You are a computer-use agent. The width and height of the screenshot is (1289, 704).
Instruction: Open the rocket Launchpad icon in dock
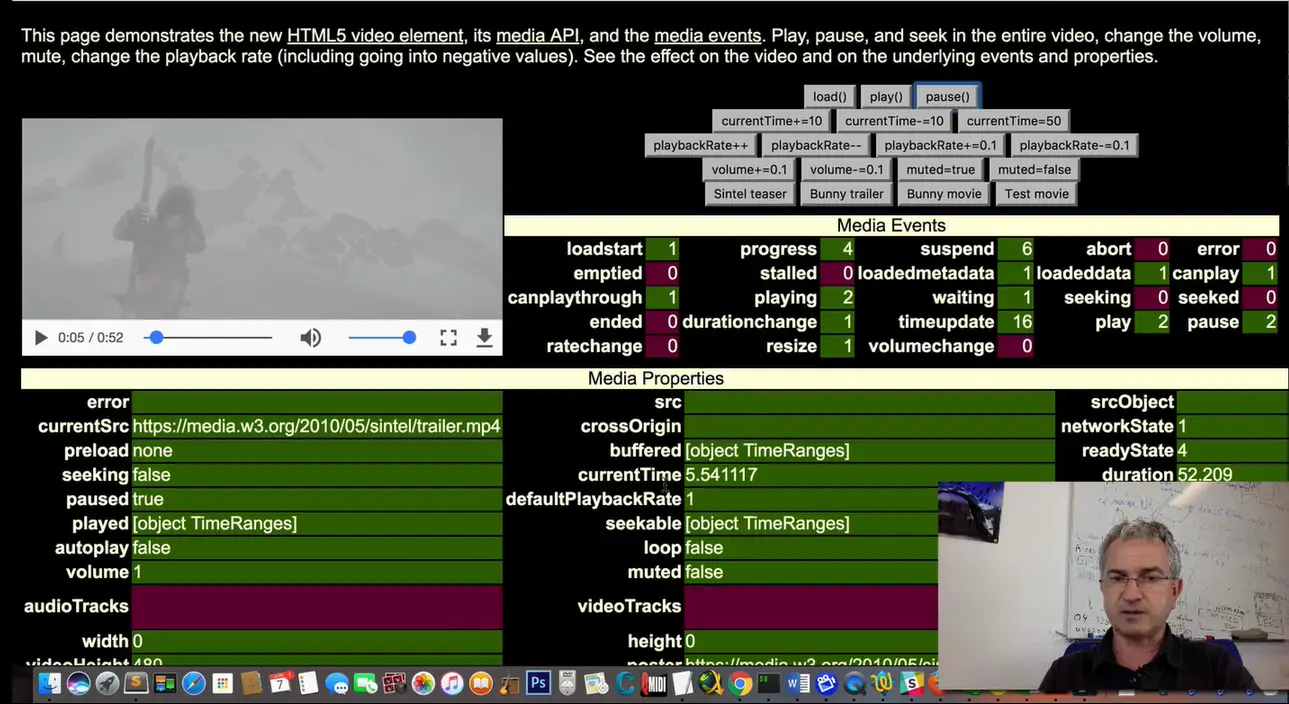click(x=107, y=684)
